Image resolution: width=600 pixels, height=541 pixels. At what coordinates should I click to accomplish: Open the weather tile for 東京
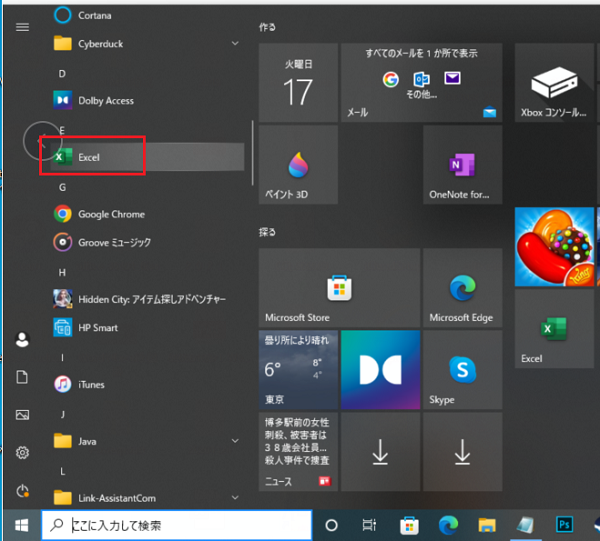(298, 370)
